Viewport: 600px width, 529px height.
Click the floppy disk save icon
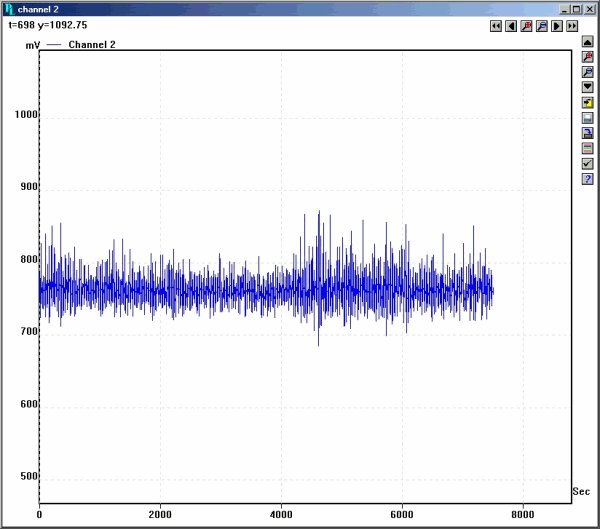(x=588, y=118)
